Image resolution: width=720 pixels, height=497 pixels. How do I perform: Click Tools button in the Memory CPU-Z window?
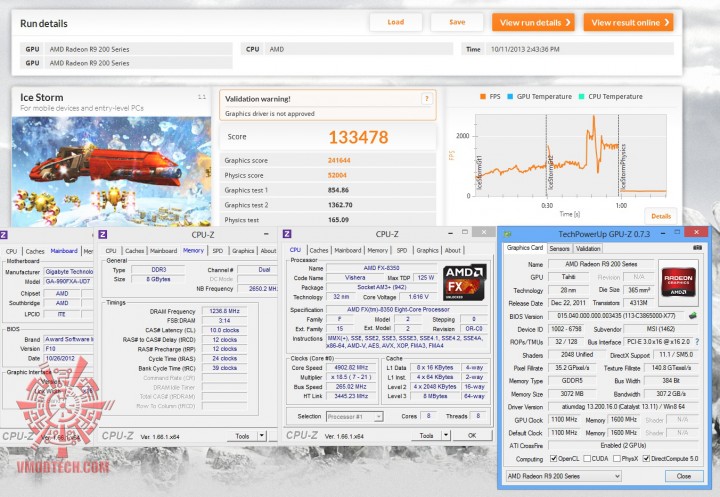tap(242, 436)
